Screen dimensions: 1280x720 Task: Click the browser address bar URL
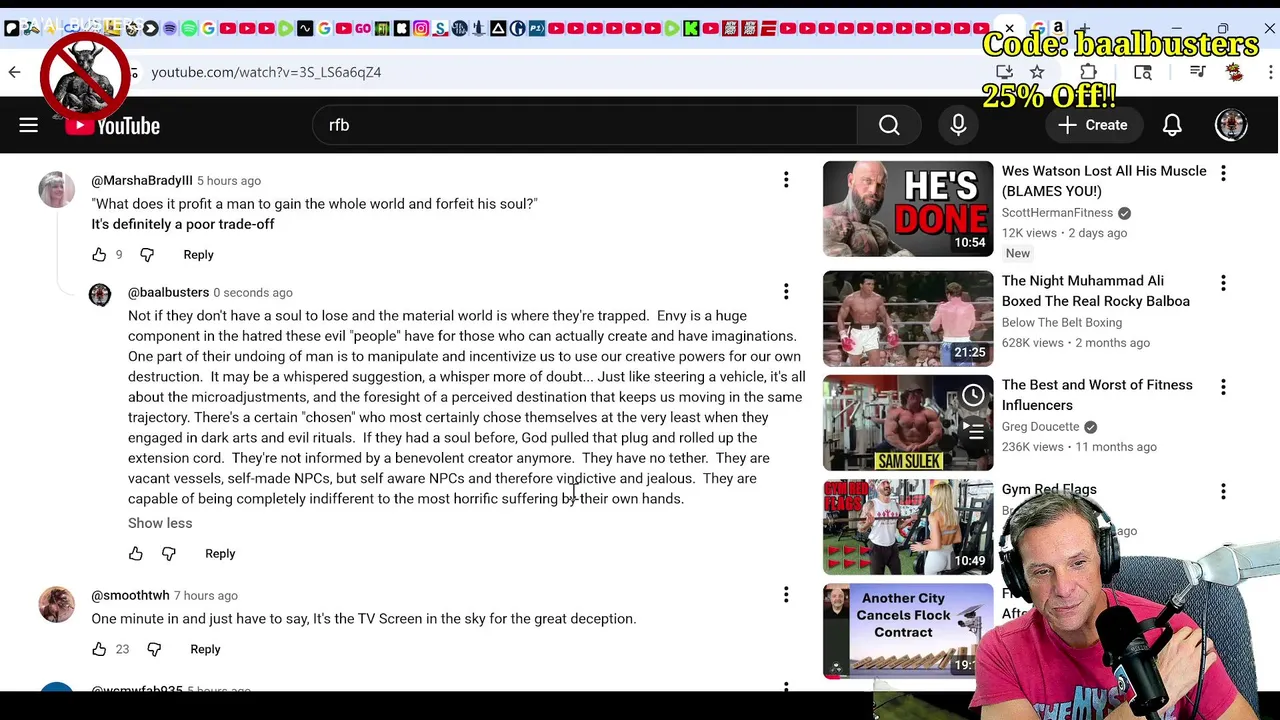[266, 72]
